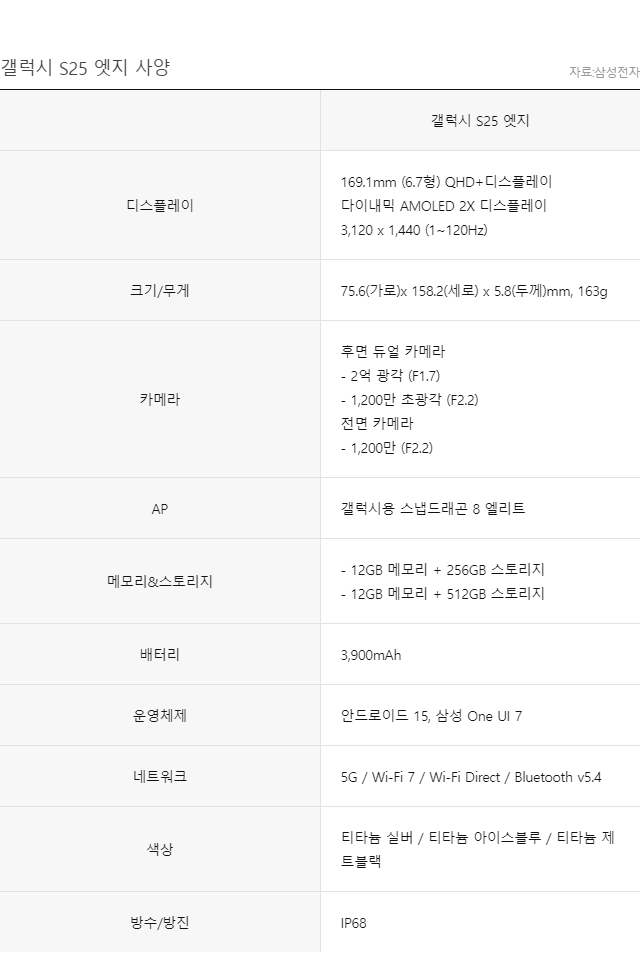640x976 pixels.
Task: Select the '네트워크' row label
Action: 160,777
